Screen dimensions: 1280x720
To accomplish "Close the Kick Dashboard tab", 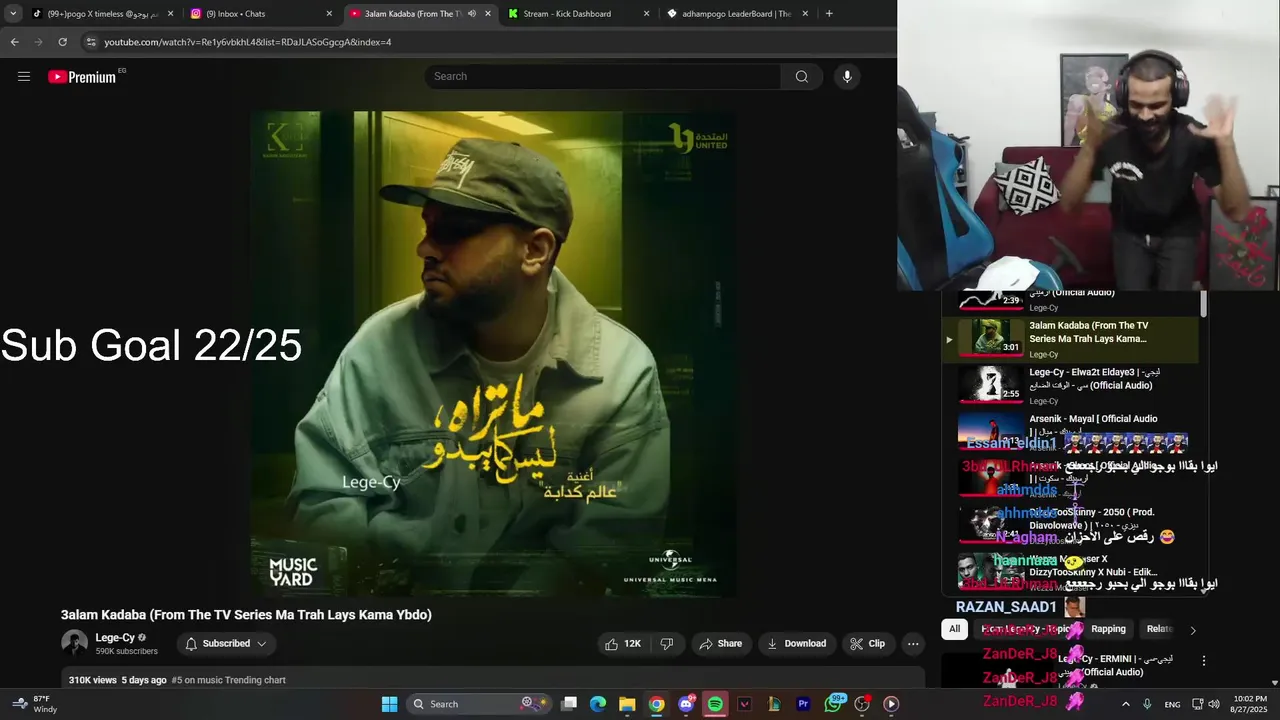I will pyautogui.click(x=646, y=14).
